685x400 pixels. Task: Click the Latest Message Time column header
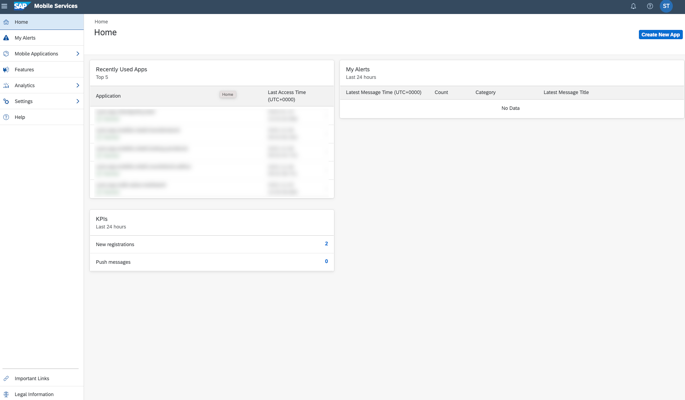point(384,92)
